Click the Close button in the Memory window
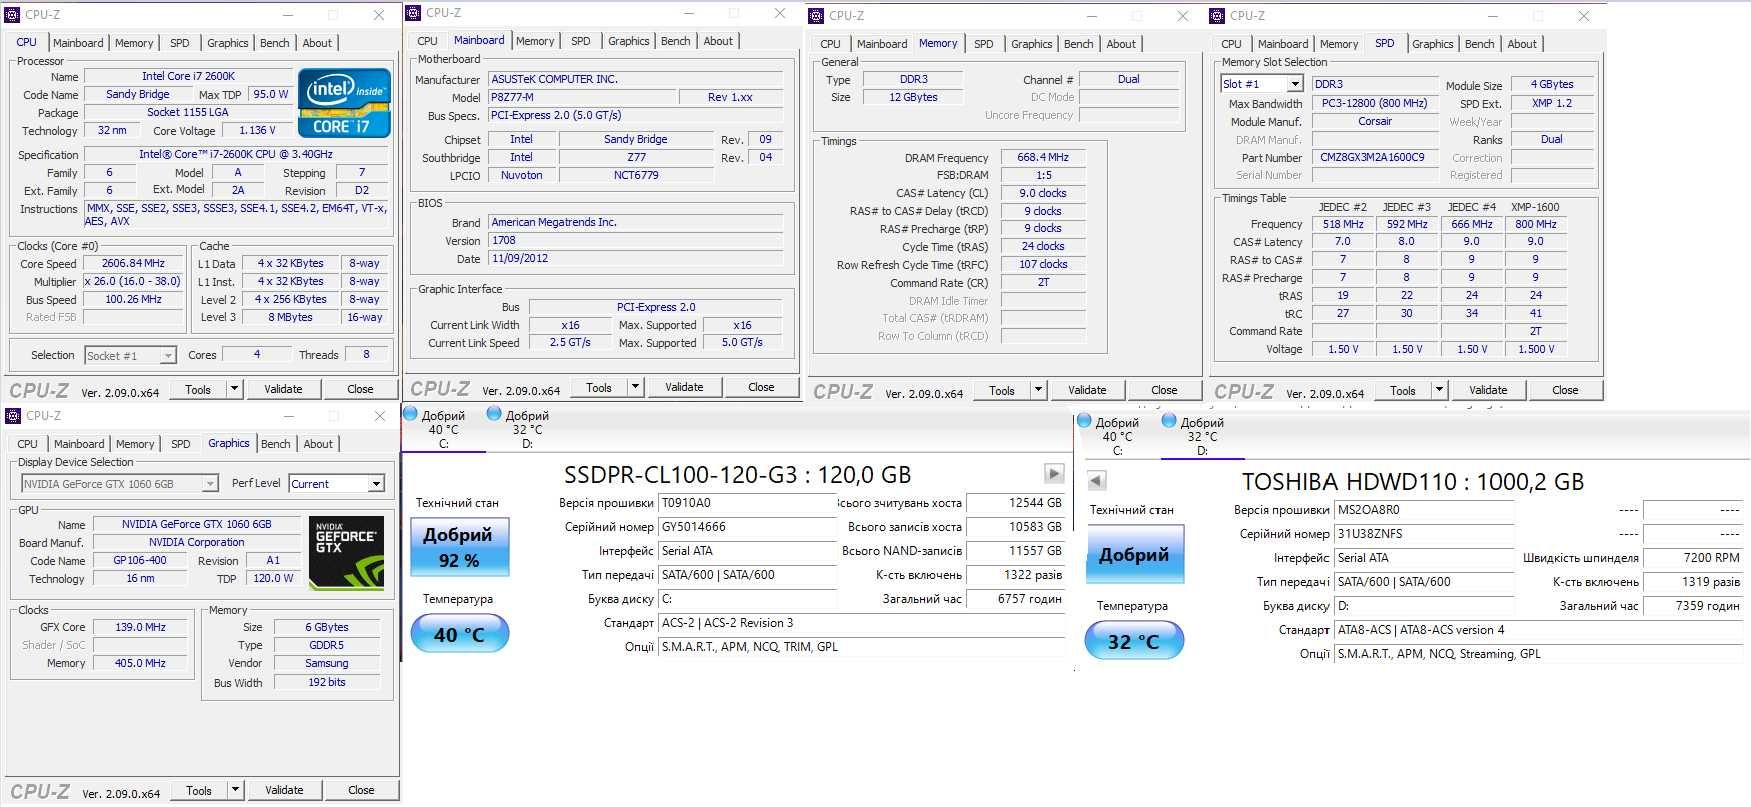 [1164, 390]
